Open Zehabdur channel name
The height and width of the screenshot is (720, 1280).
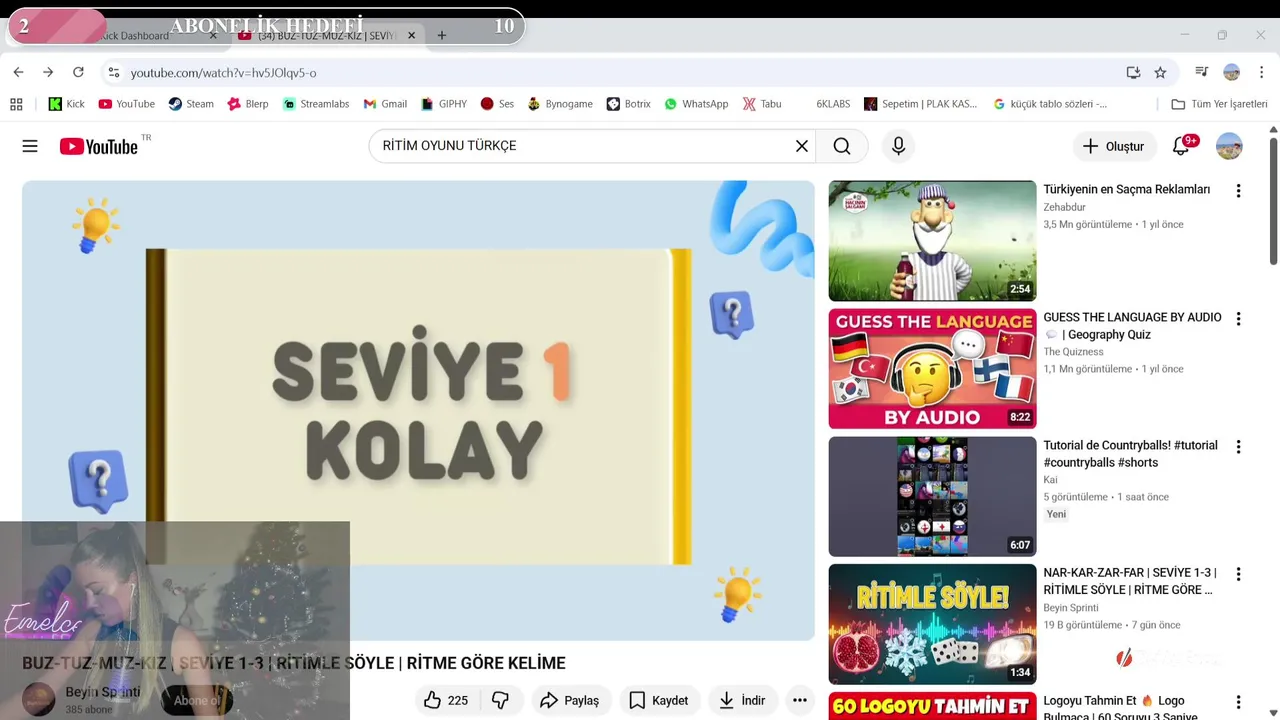tap(1064, 207)
